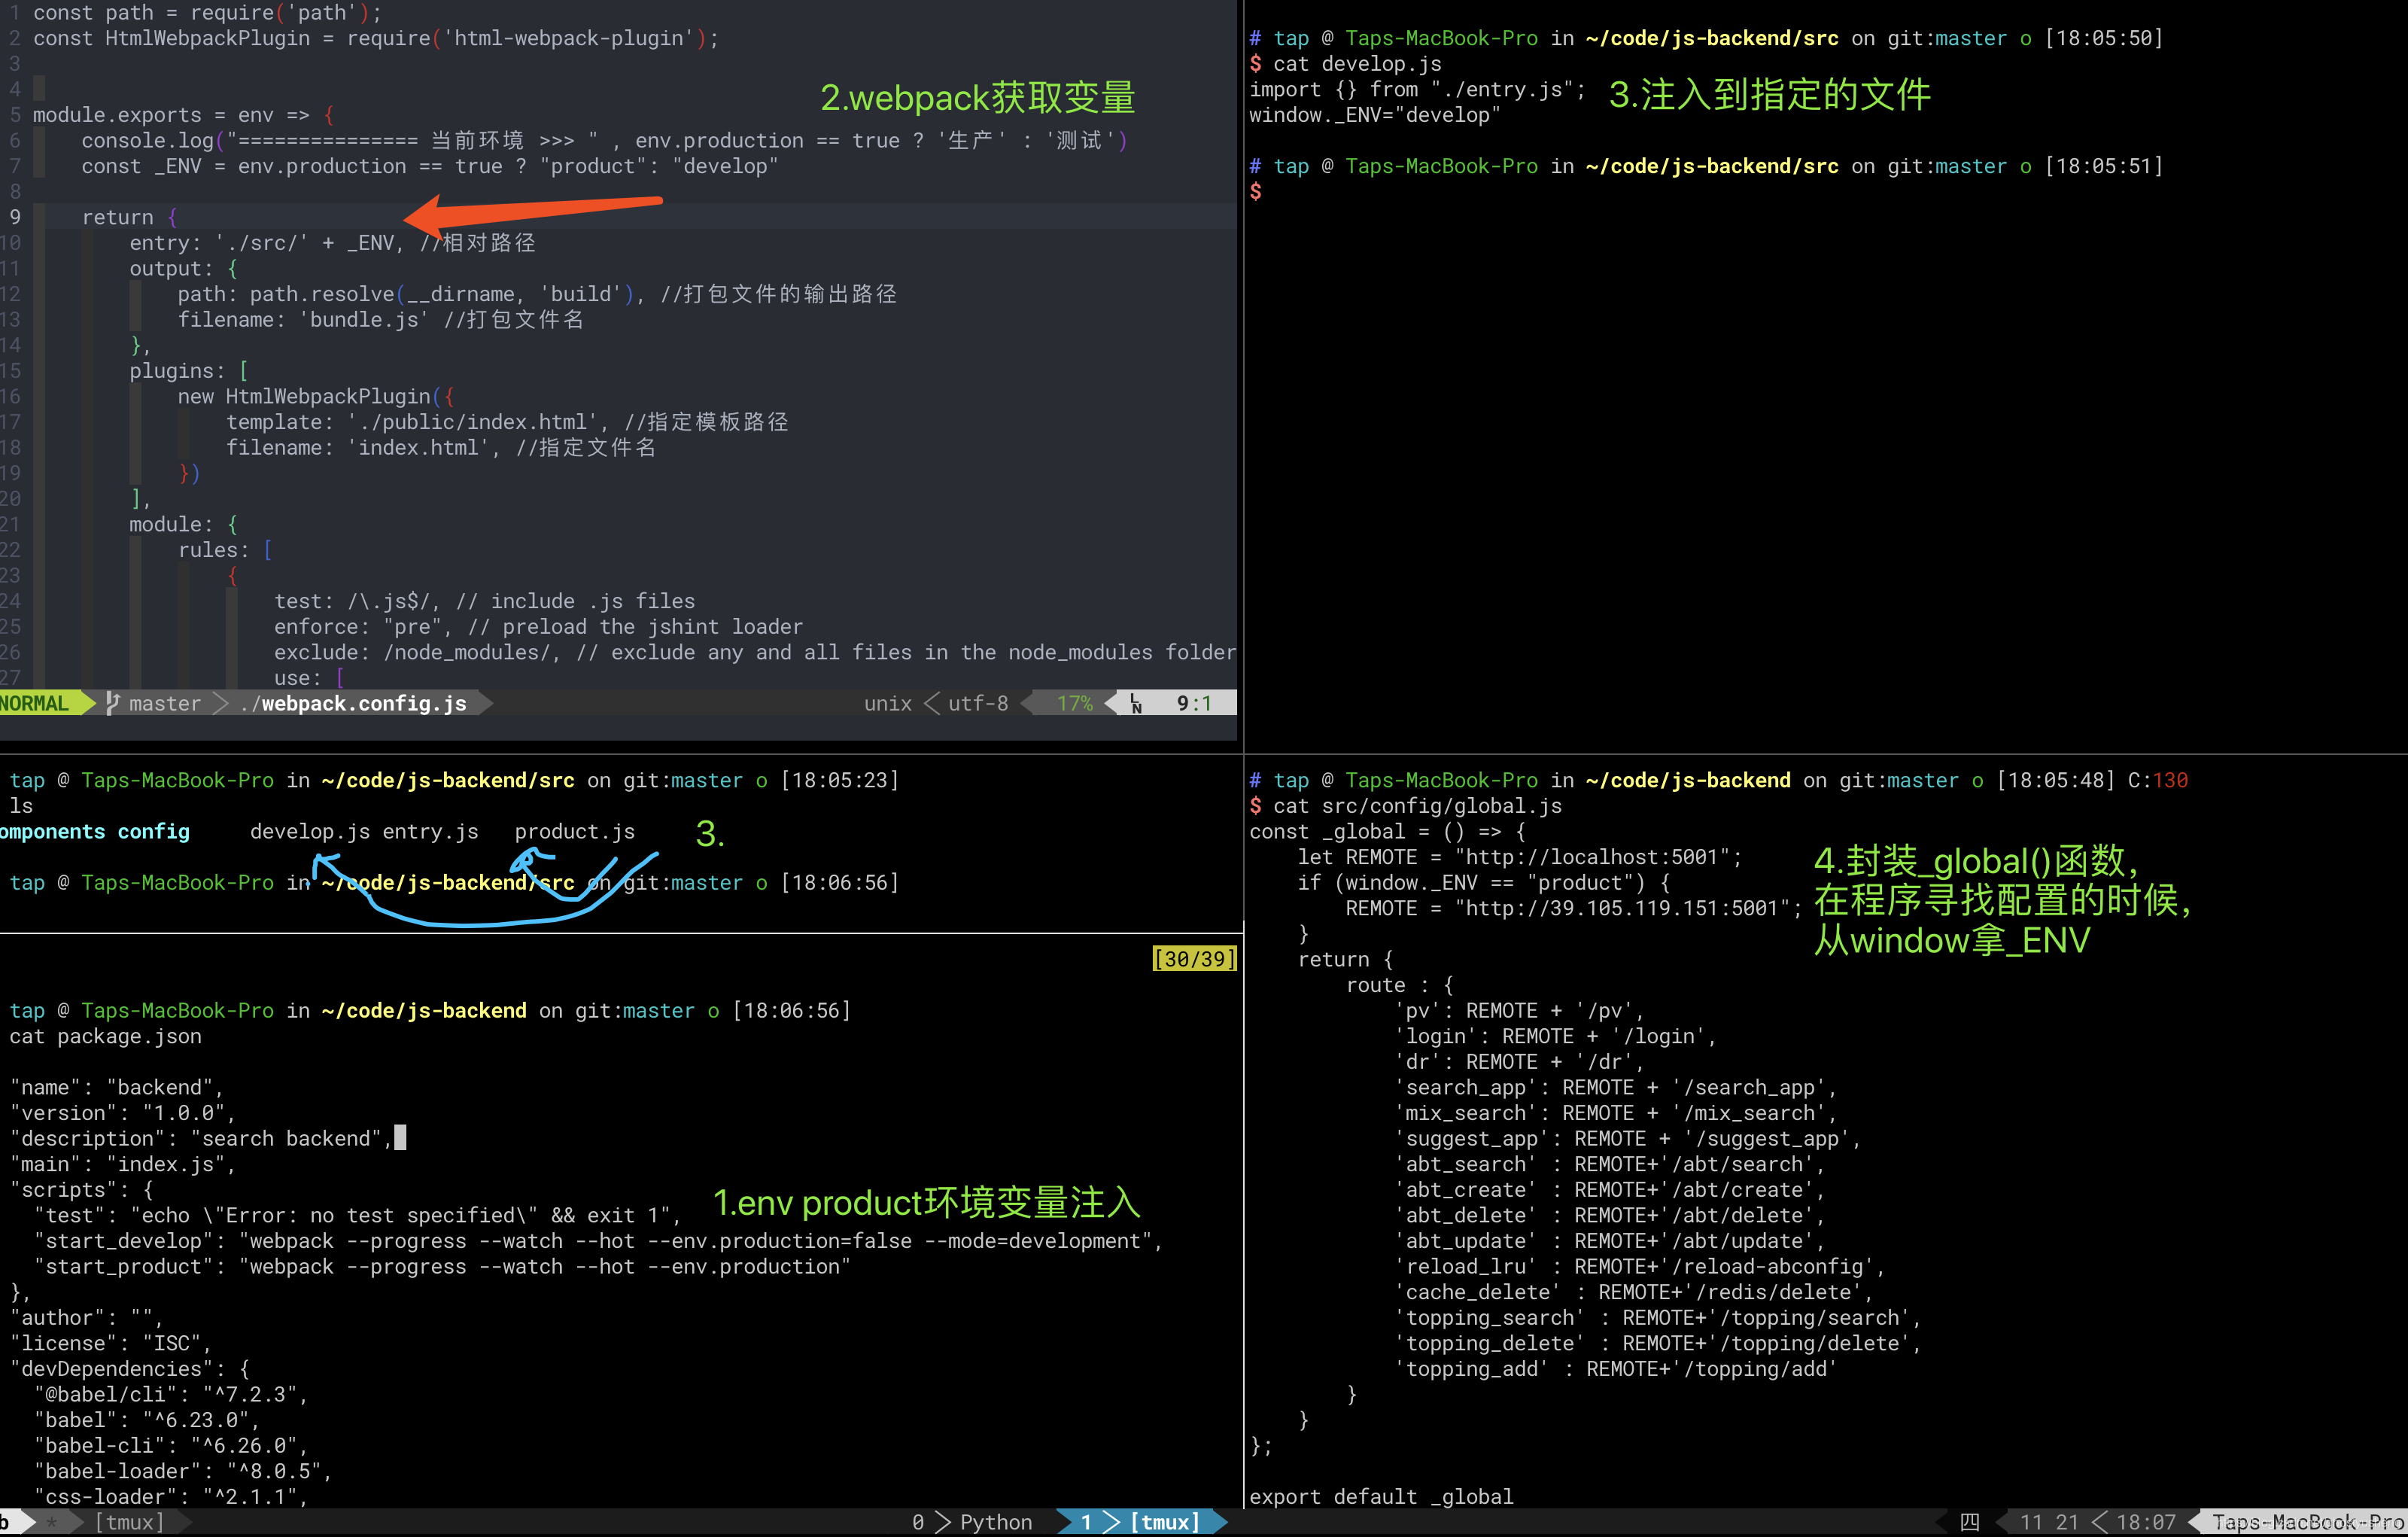Click the console.log 当前环境 line
This screenshot has height=1537, width=2408.
[605, 140]
